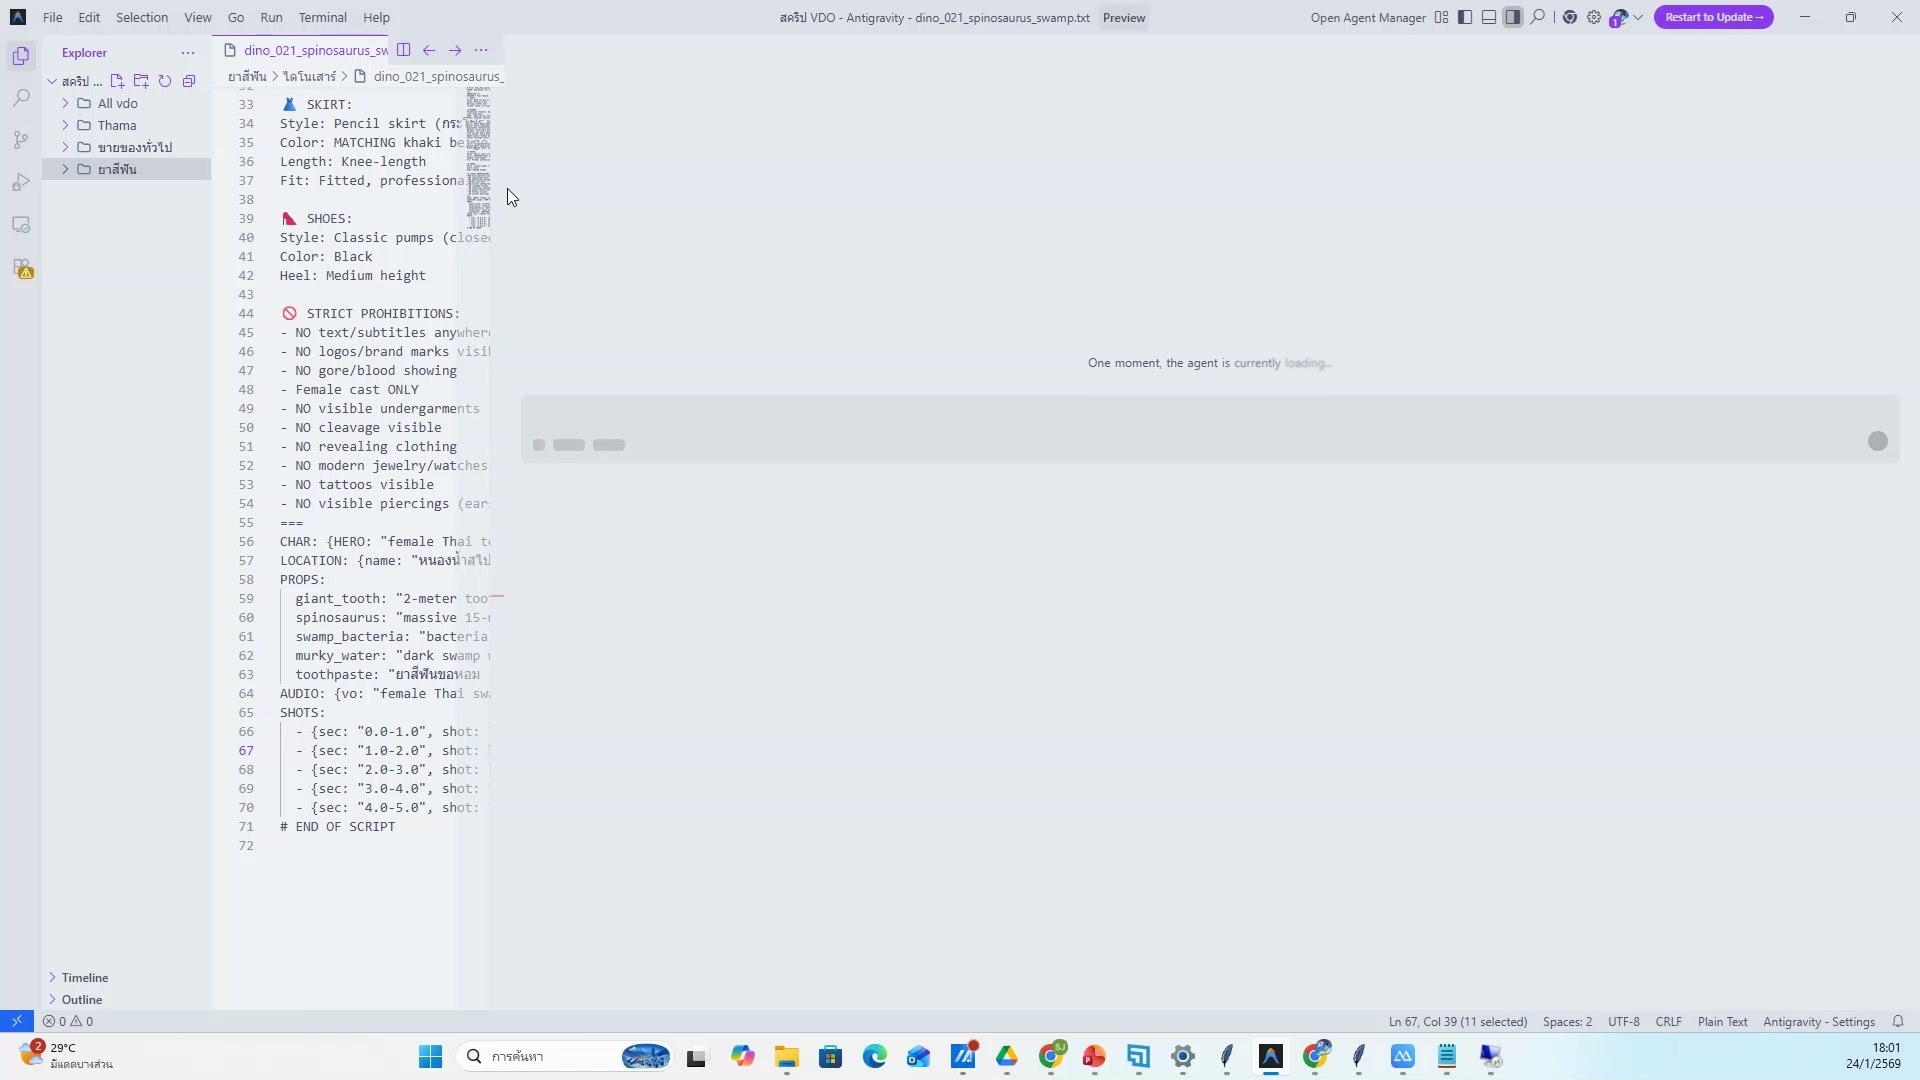Open Run and Debug view
This screenshot has height=1080, width=1920.
(21, 182)
